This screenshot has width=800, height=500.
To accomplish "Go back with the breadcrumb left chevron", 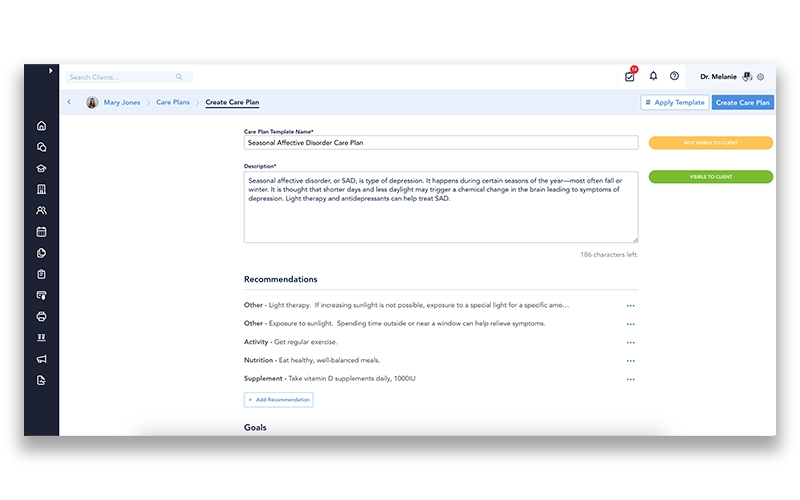I will [69, 102].
